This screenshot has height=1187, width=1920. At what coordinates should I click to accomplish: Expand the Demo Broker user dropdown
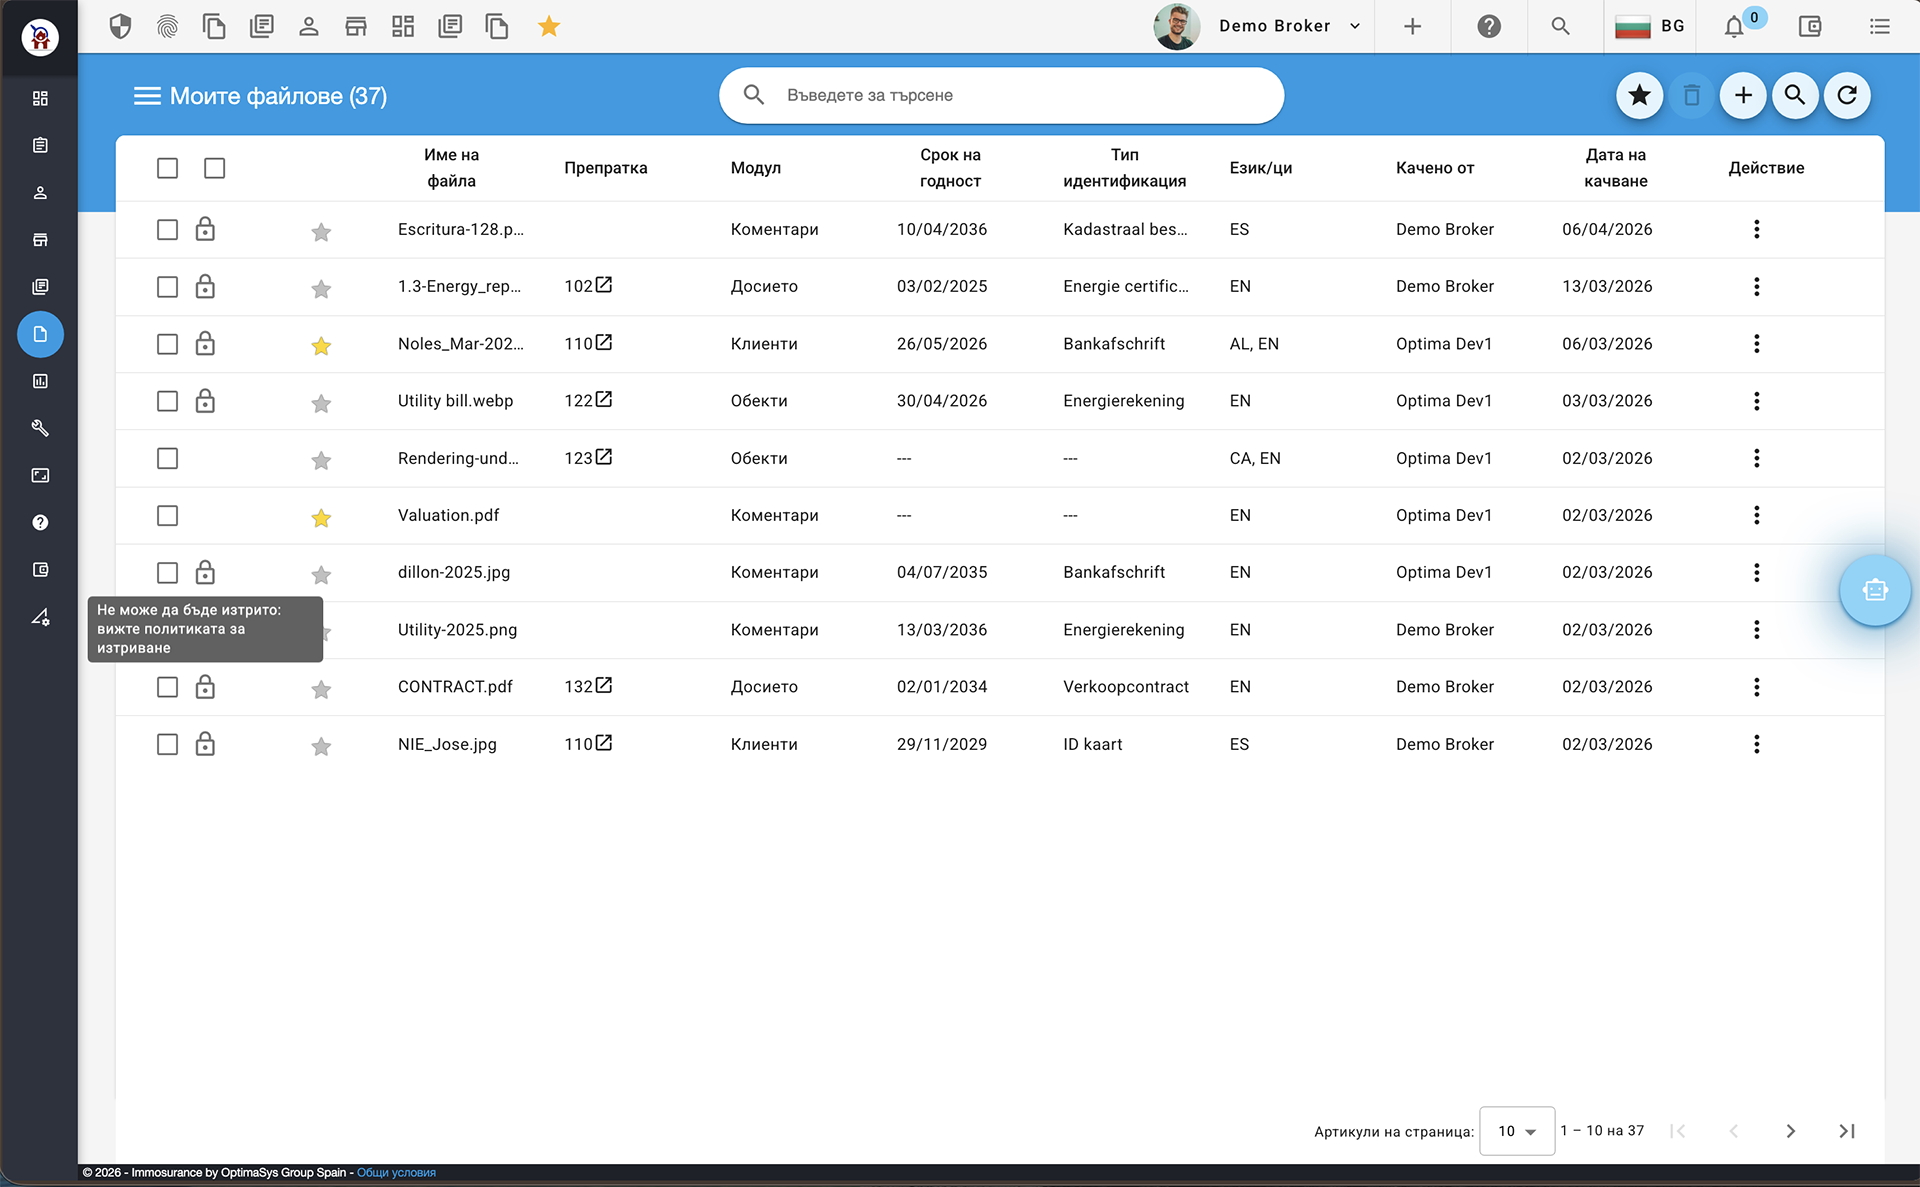click(x=1355, y=27)
